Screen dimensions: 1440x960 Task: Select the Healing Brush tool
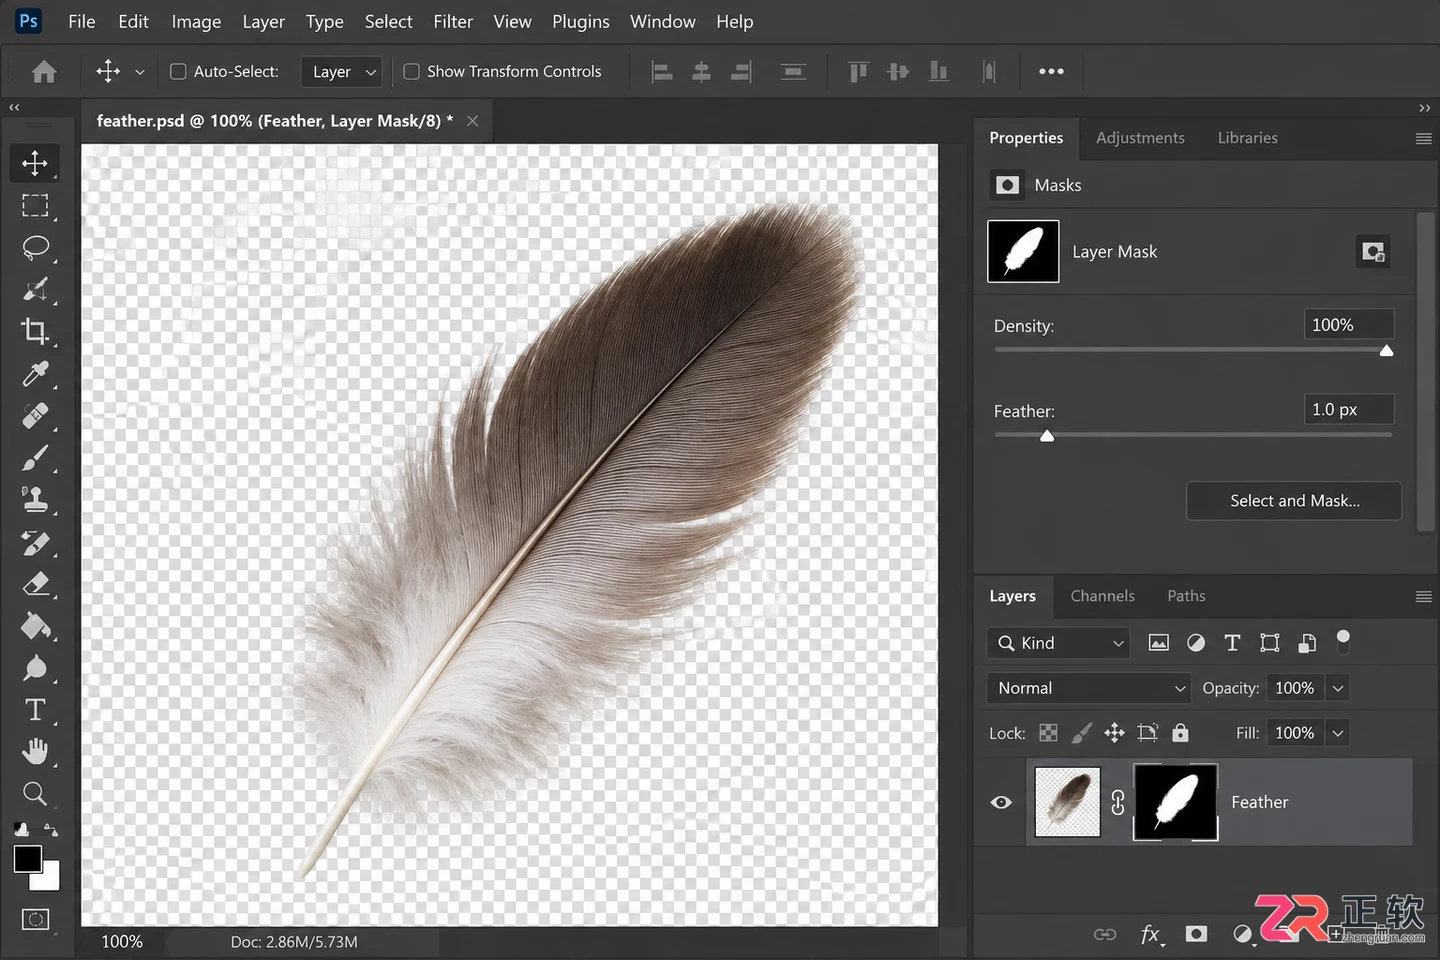(x=35, y=415)
